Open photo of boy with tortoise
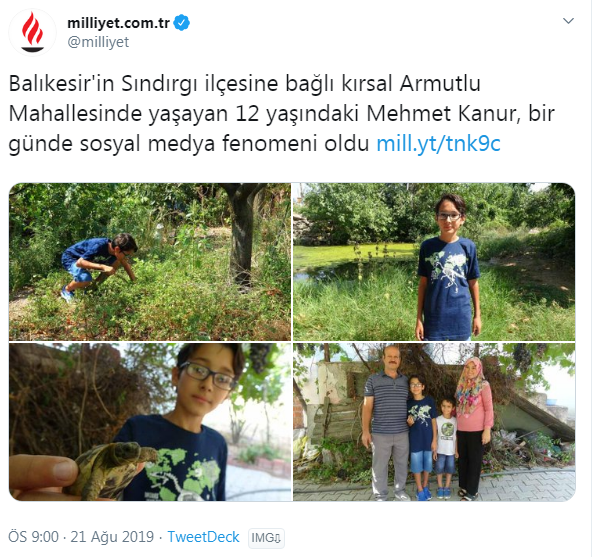The width and height of the screenshot is (599, 557). tap(150, 422)
